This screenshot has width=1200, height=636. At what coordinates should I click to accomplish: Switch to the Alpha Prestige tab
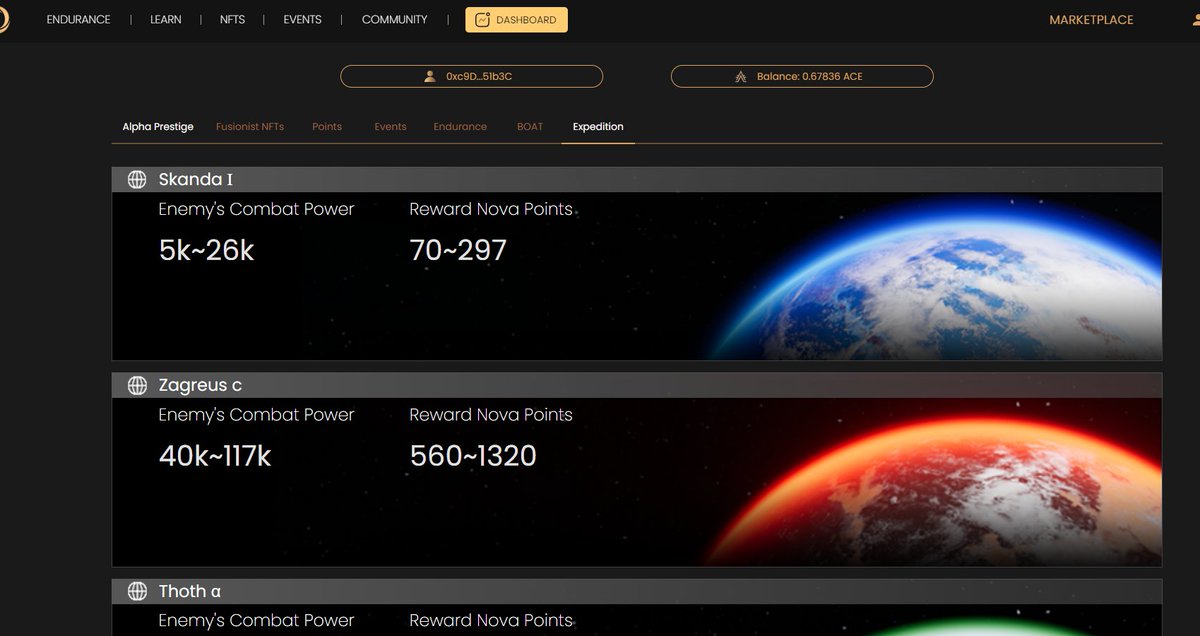pos(158,127)
